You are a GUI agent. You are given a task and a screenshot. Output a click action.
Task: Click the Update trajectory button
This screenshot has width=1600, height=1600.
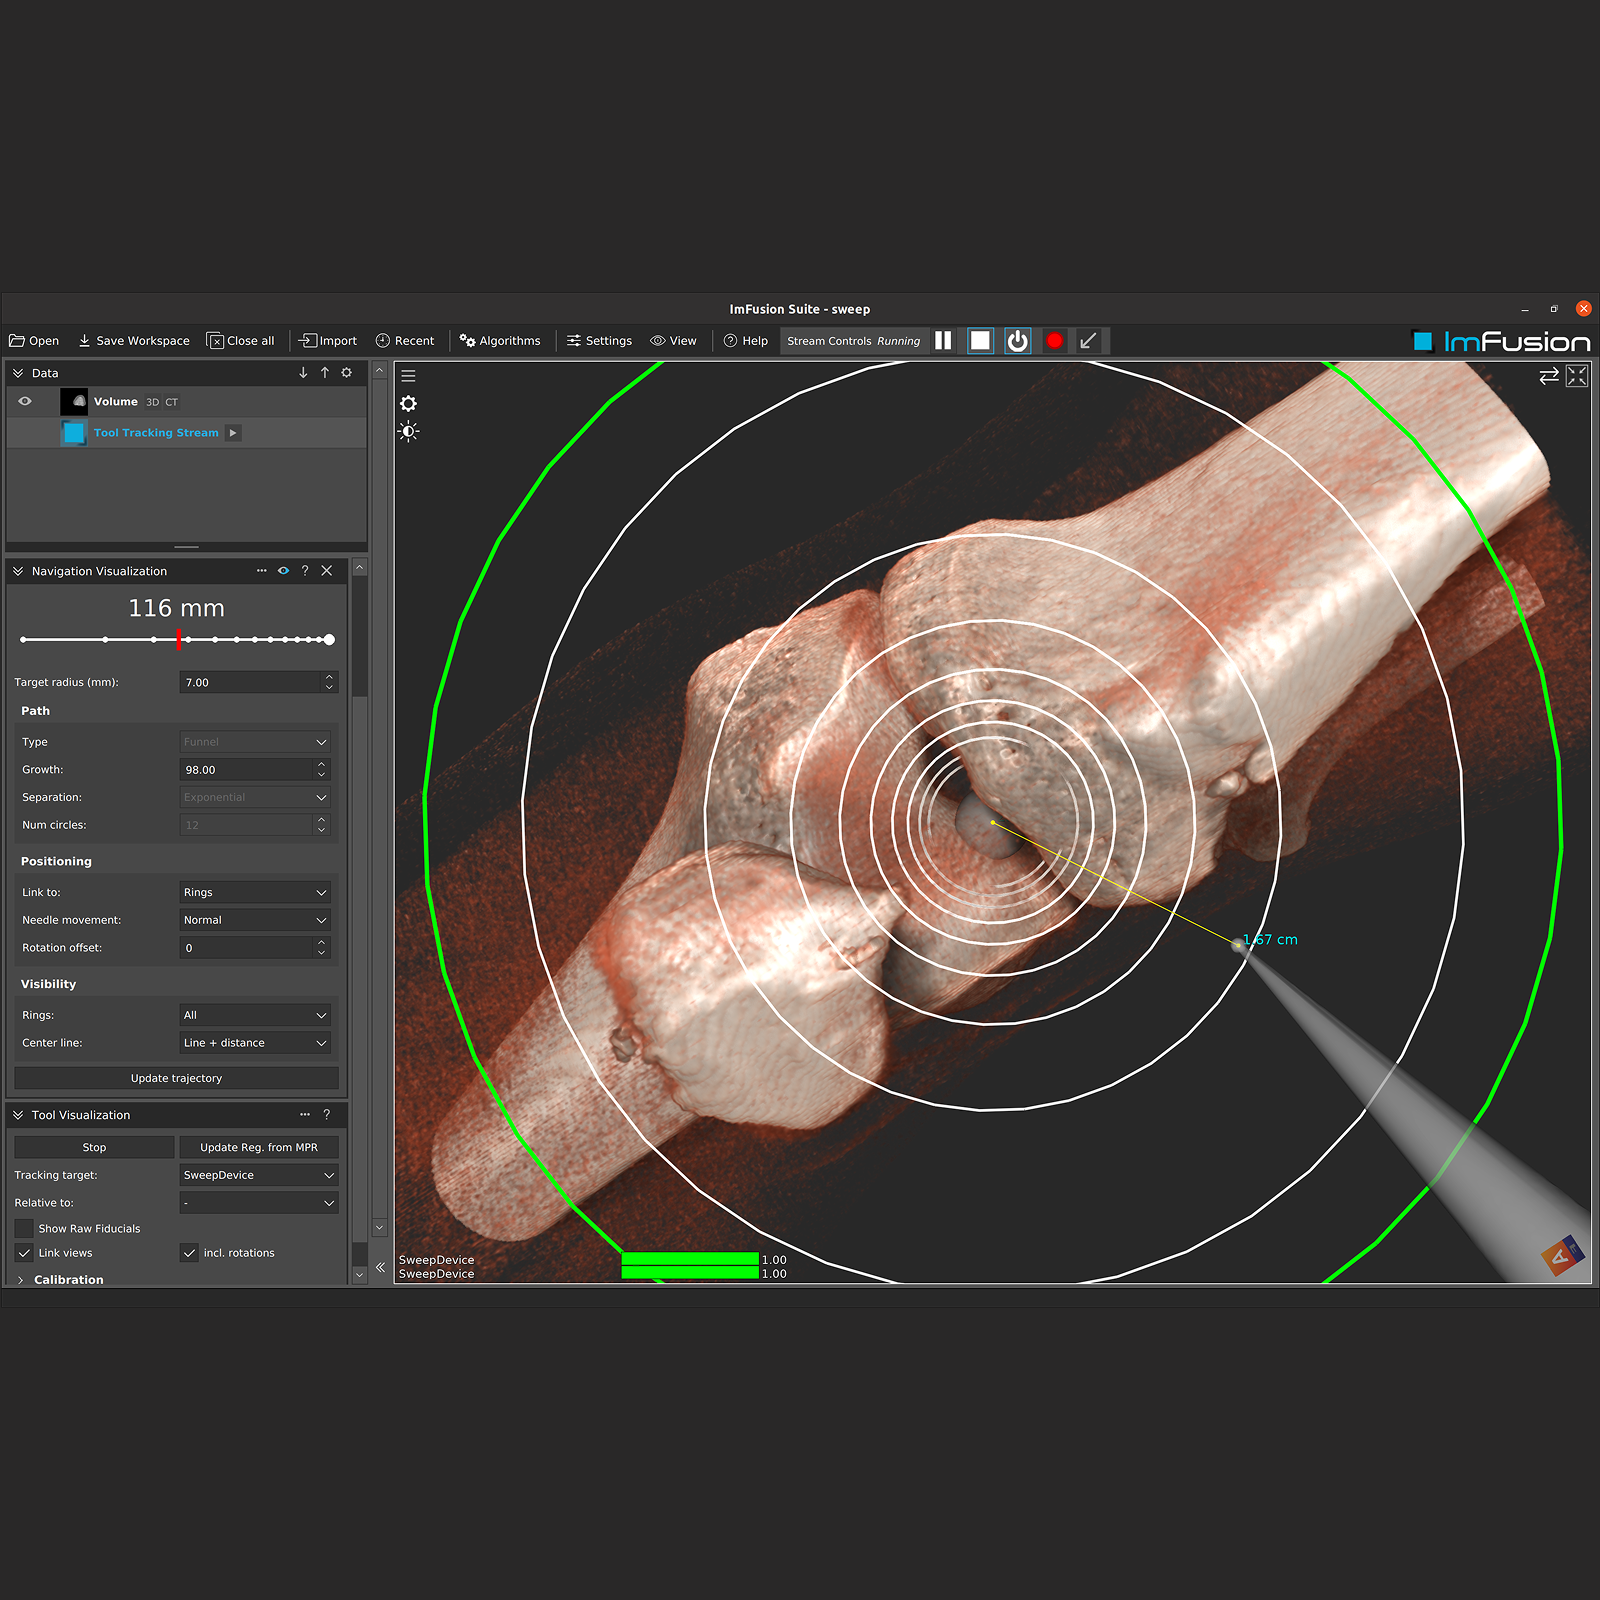click(x=176, y=1078)
